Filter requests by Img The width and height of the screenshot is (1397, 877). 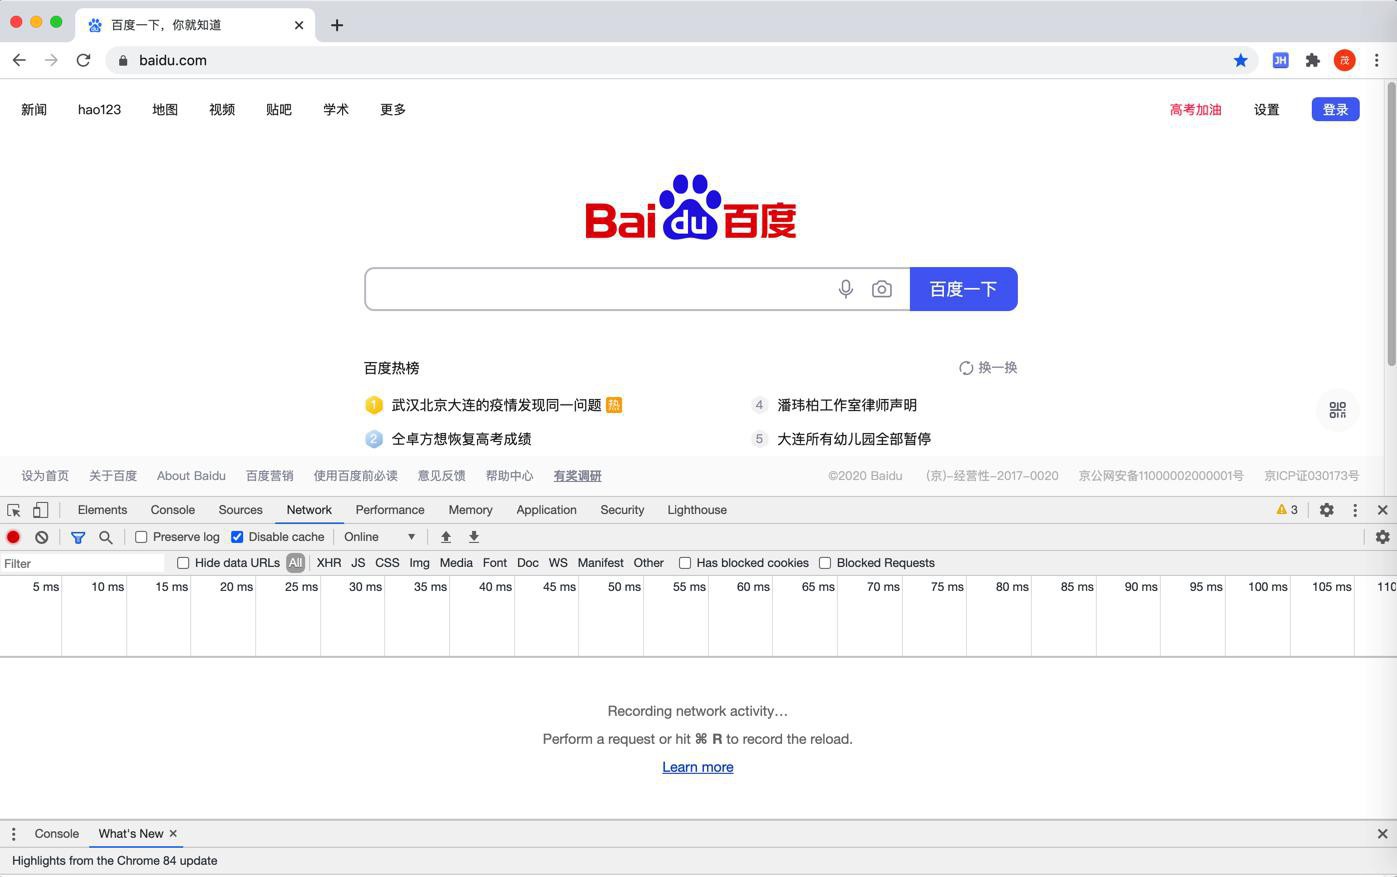click(419, 563)
